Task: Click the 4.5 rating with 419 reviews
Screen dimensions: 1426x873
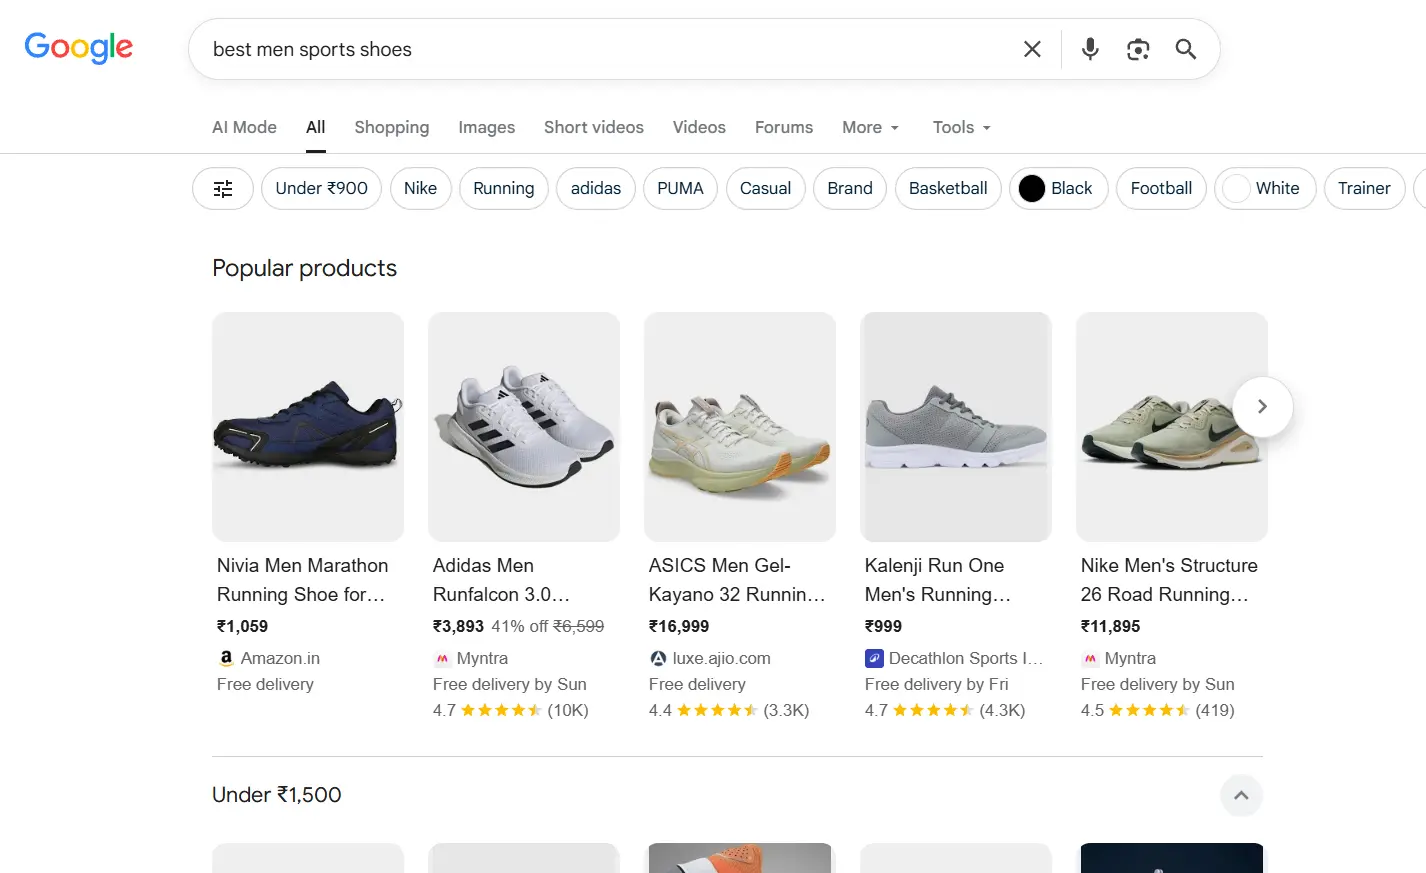Action: point(1158,710)
